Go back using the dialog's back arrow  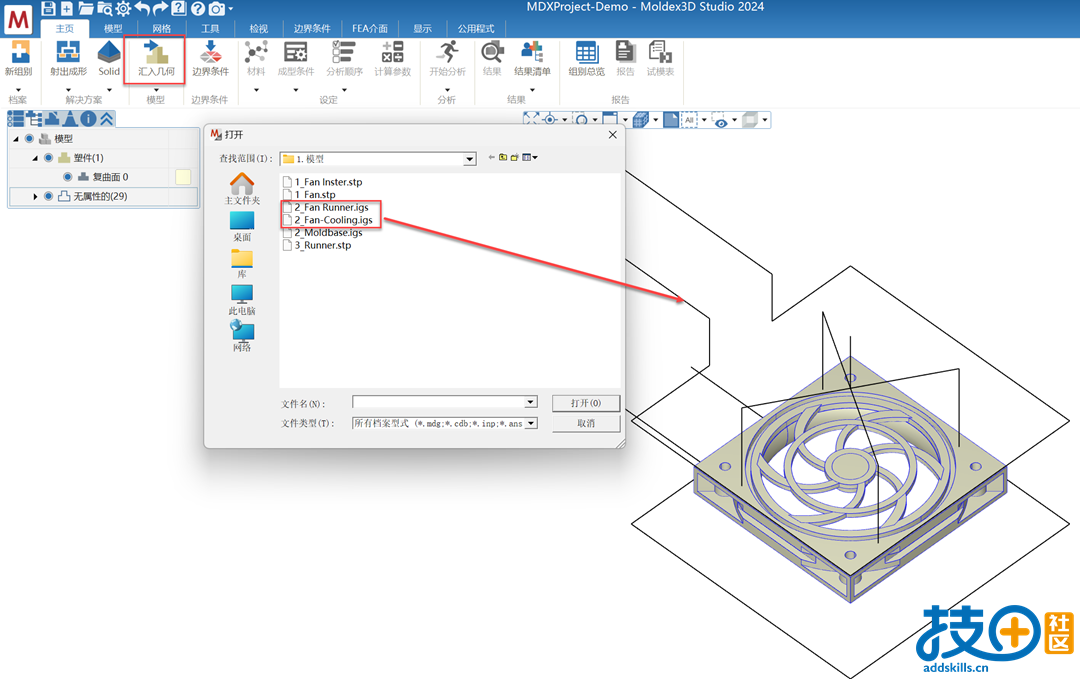[x=491, y=158]
